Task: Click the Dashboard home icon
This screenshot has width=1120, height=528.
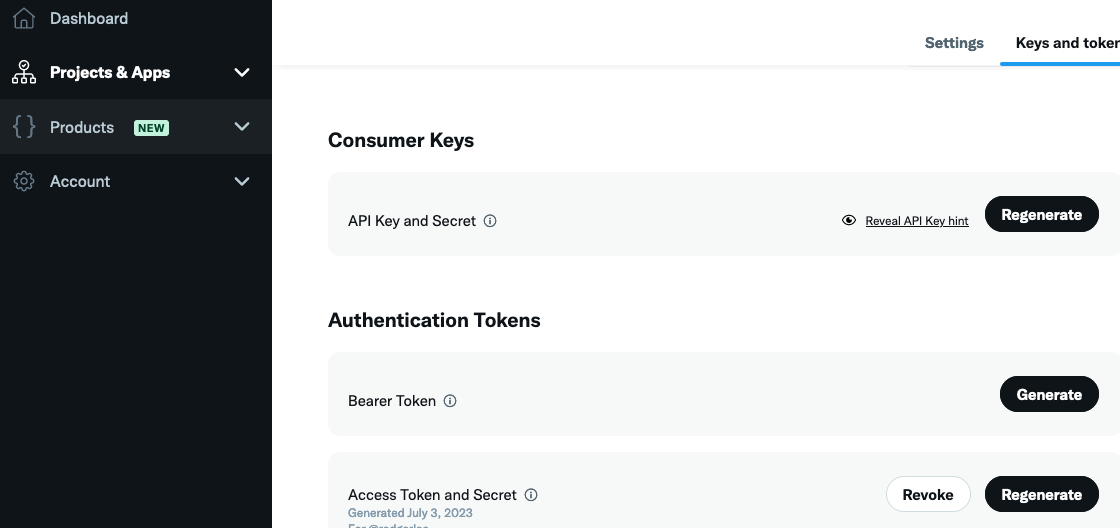Action: tap(23, 18)
